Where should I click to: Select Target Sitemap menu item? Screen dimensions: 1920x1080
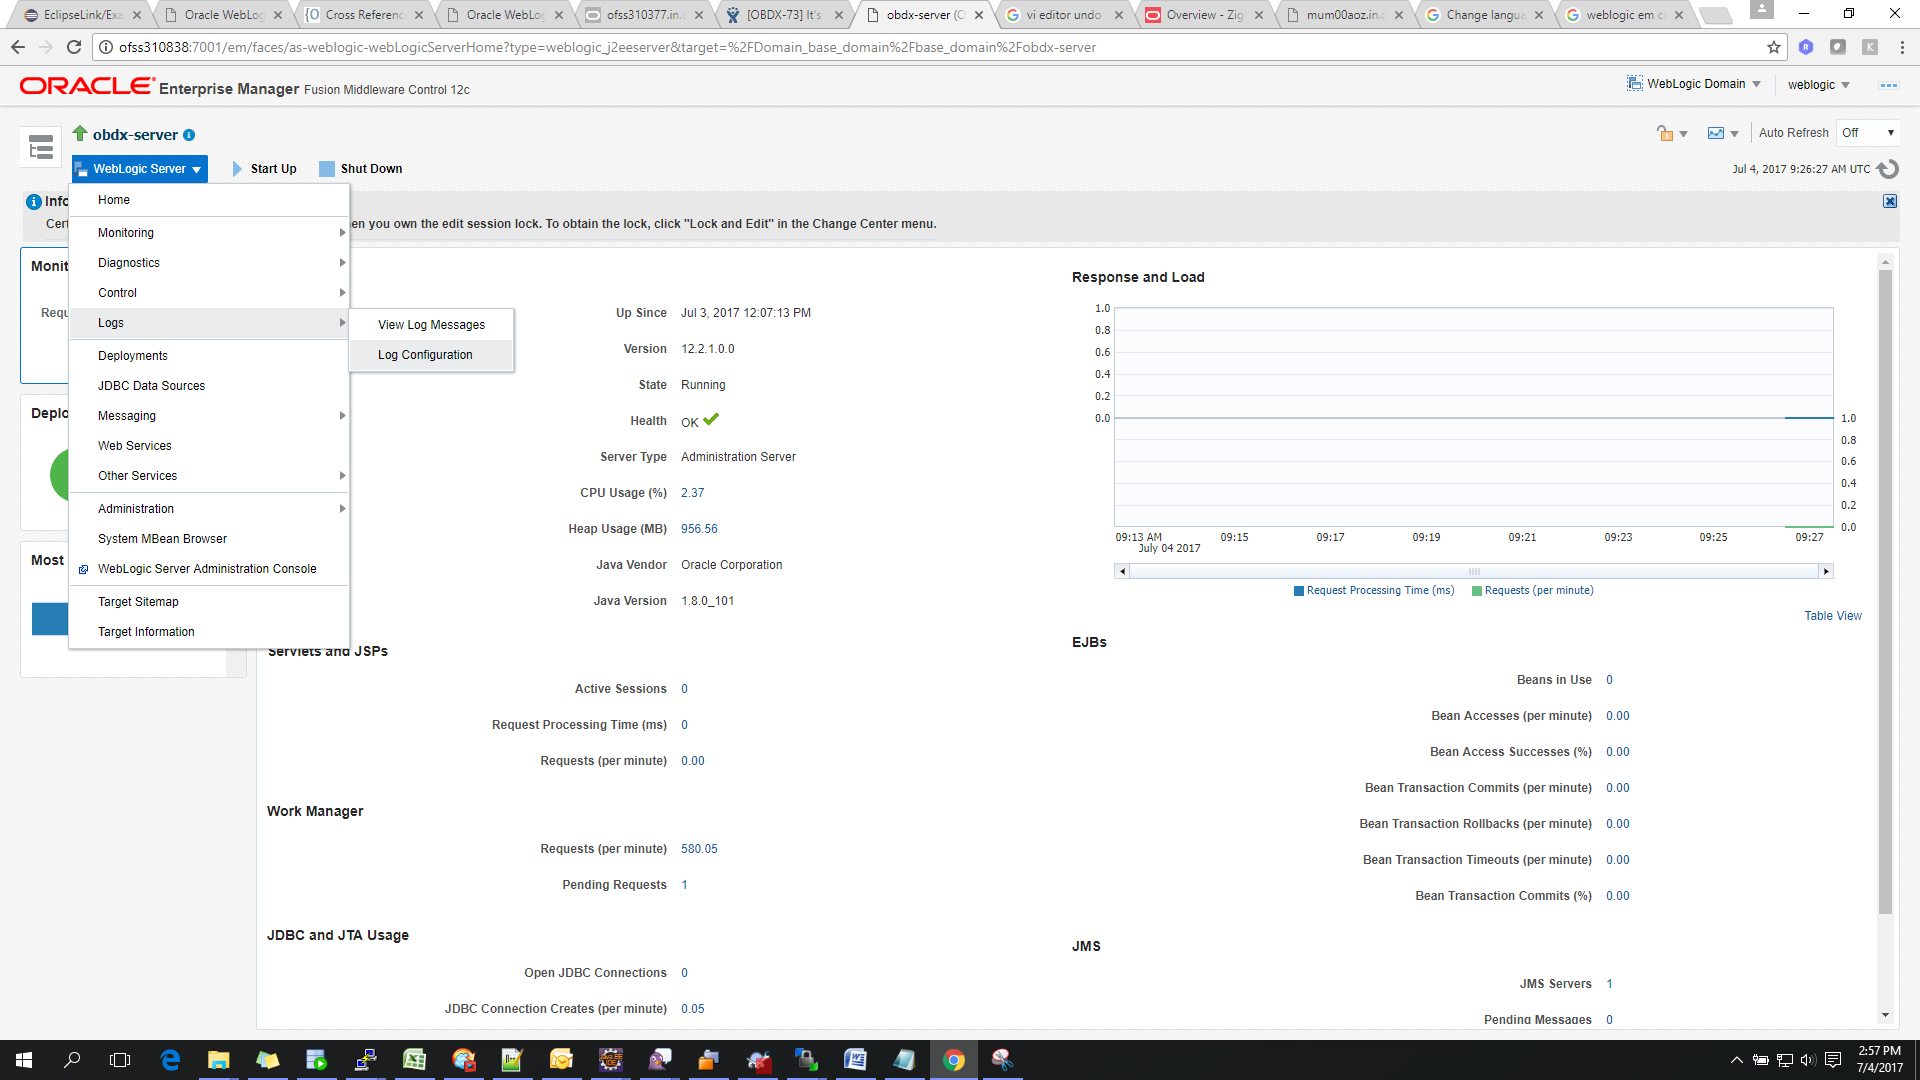[209, 602]
